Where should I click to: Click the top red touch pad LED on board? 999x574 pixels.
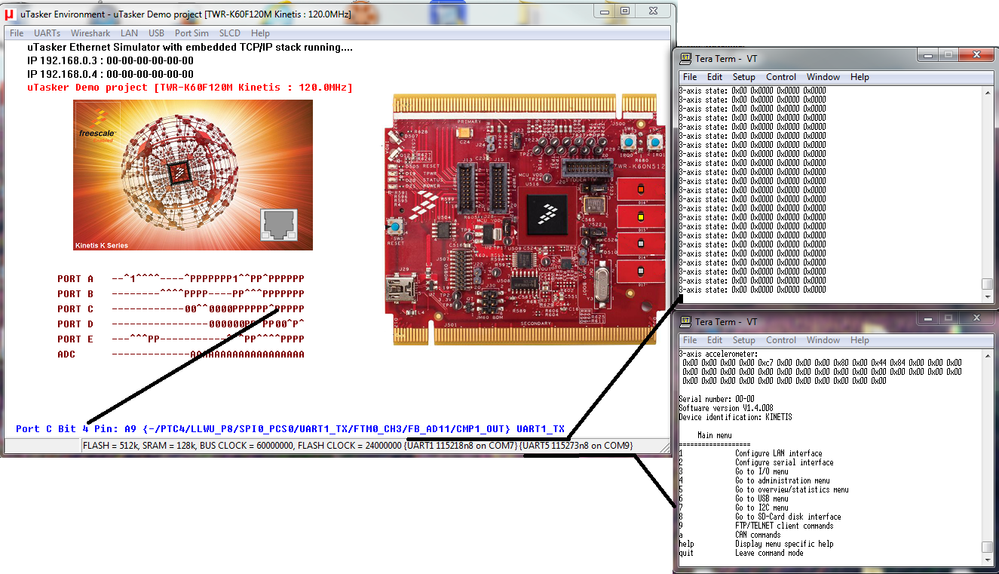pos(641,189)
